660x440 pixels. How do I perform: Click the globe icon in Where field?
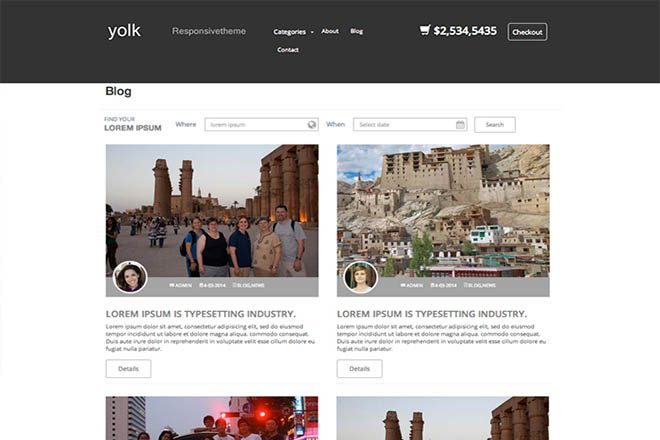(311, 125)
